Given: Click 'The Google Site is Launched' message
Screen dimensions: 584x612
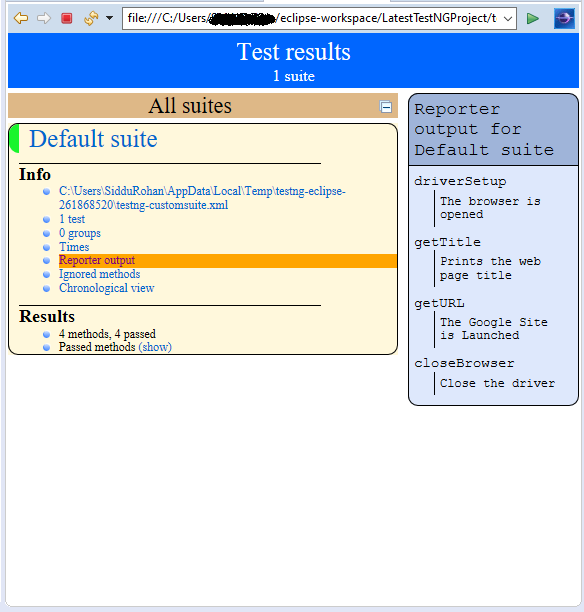Looking at the screenshot, I should pos(494,329).
